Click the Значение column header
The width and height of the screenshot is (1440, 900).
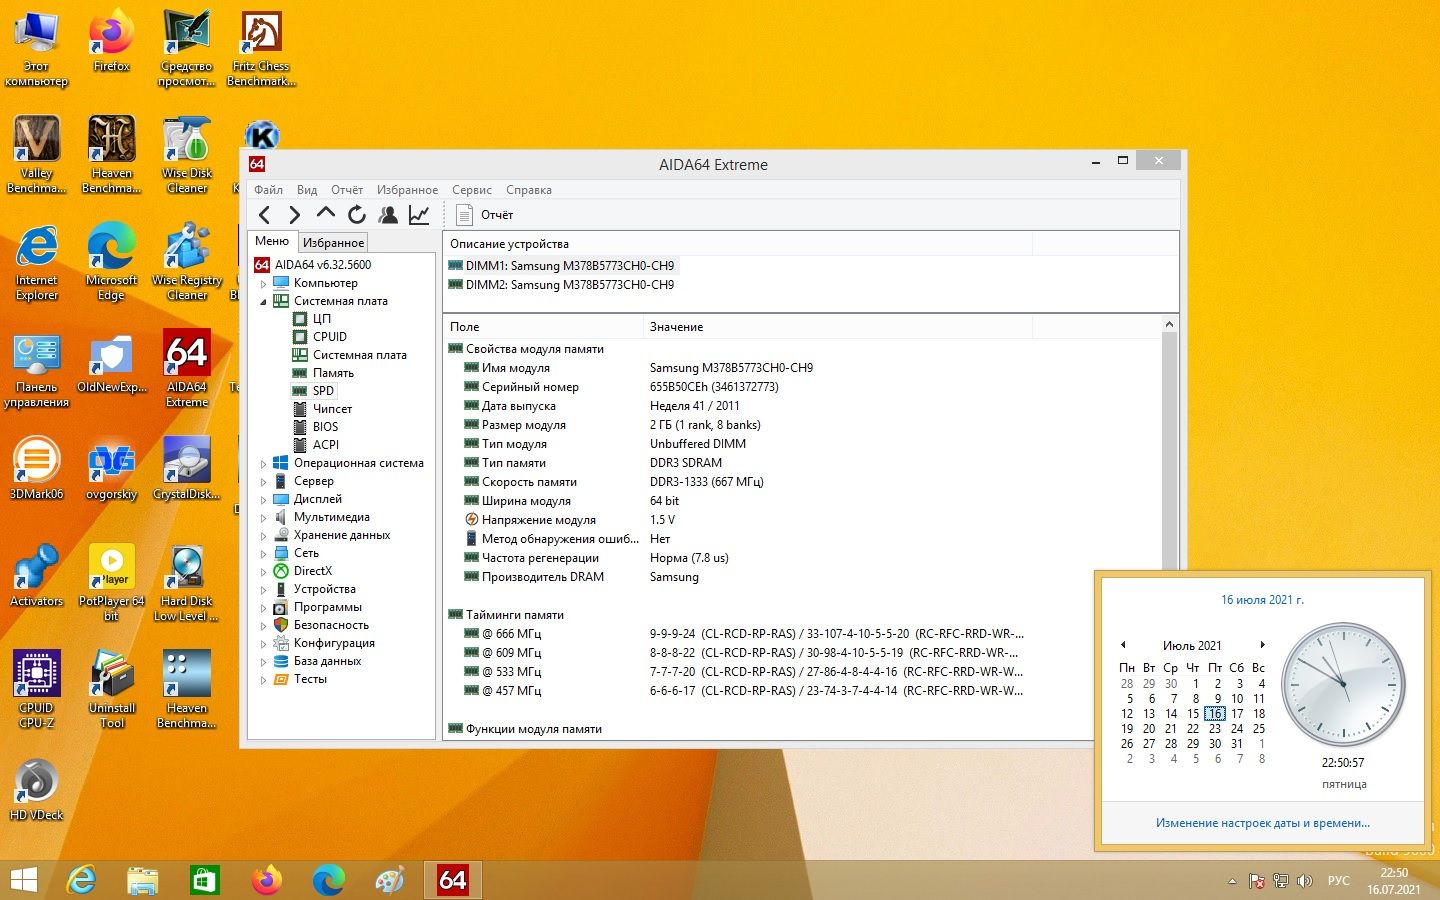pyautogui.click(x=837, y=327)
